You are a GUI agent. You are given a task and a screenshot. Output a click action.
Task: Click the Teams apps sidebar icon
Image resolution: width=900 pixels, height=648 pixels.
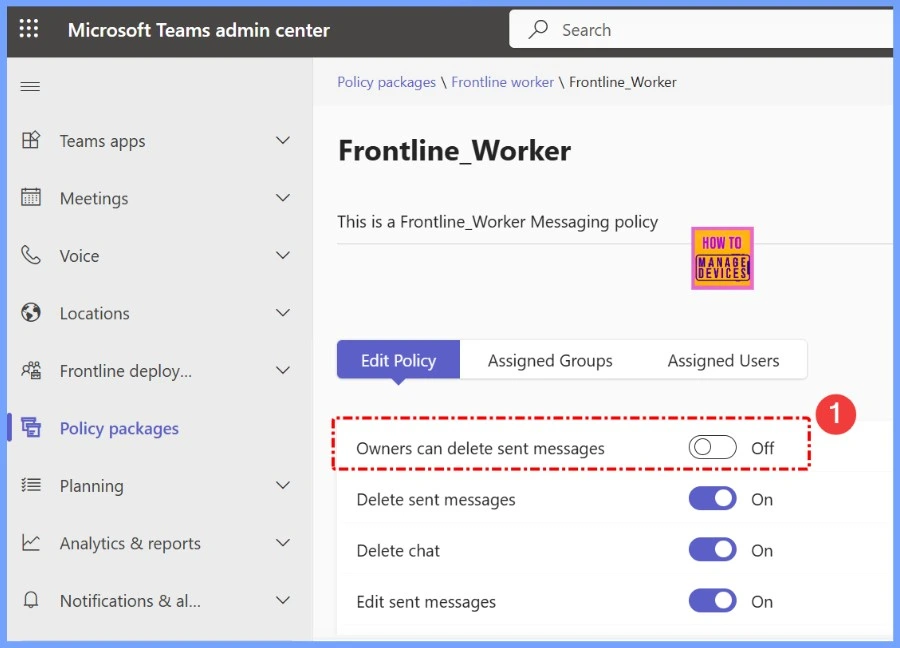(x=31, y=140)
